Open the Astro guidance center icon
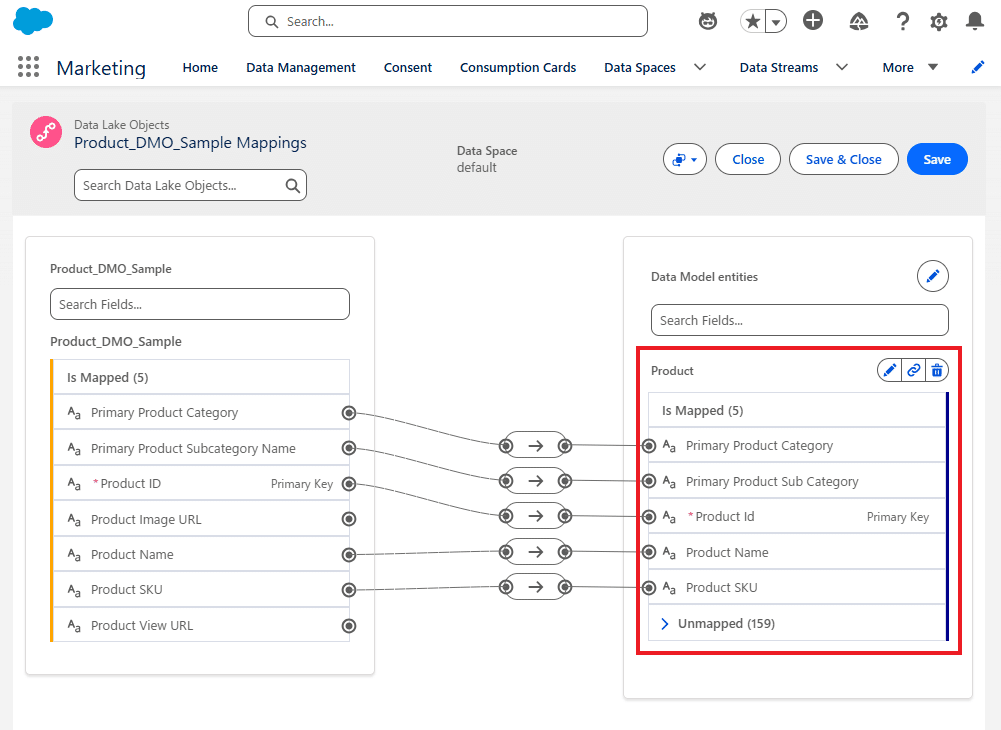This screenshot has height=730, width=1001. 707,21
